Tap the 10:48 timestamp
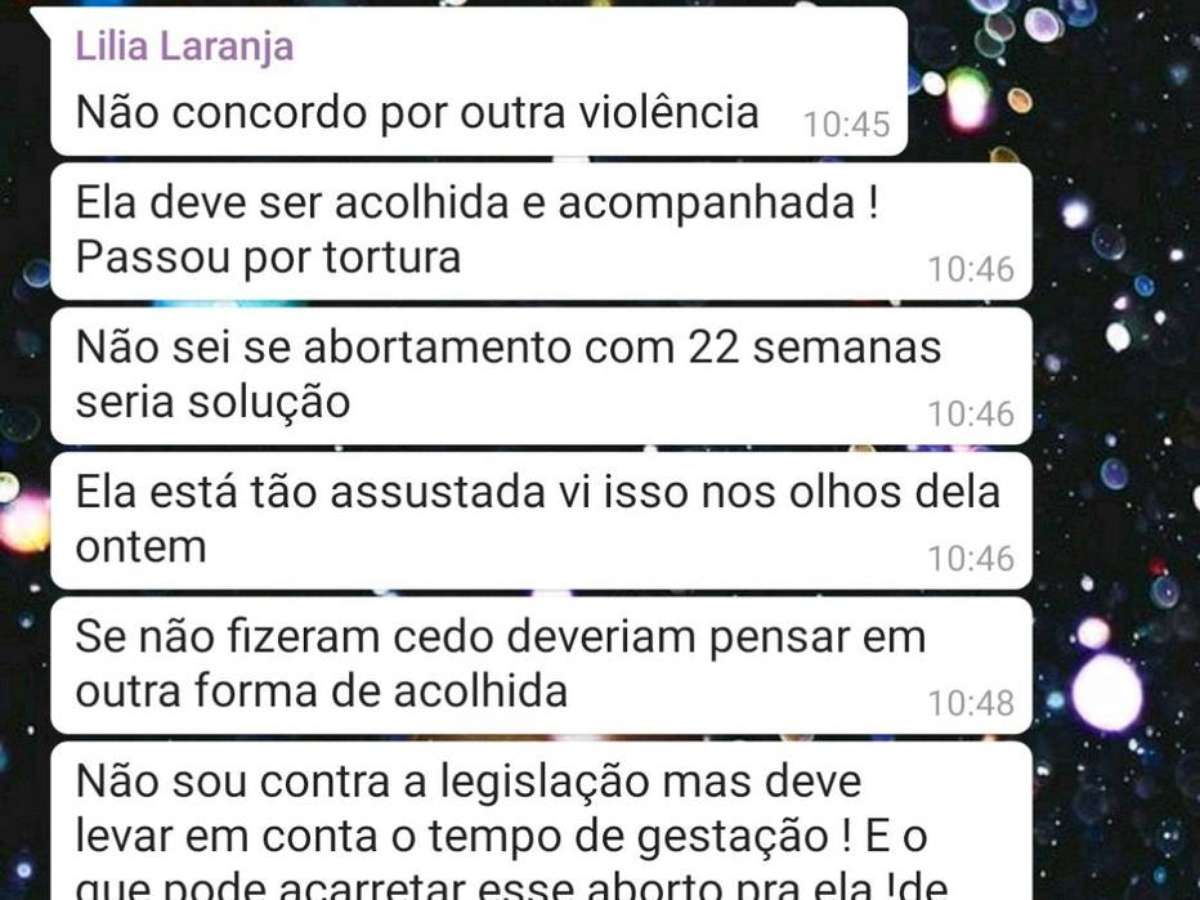The height and width of the screenshot is (900, 1200). (x=971, y=703)
